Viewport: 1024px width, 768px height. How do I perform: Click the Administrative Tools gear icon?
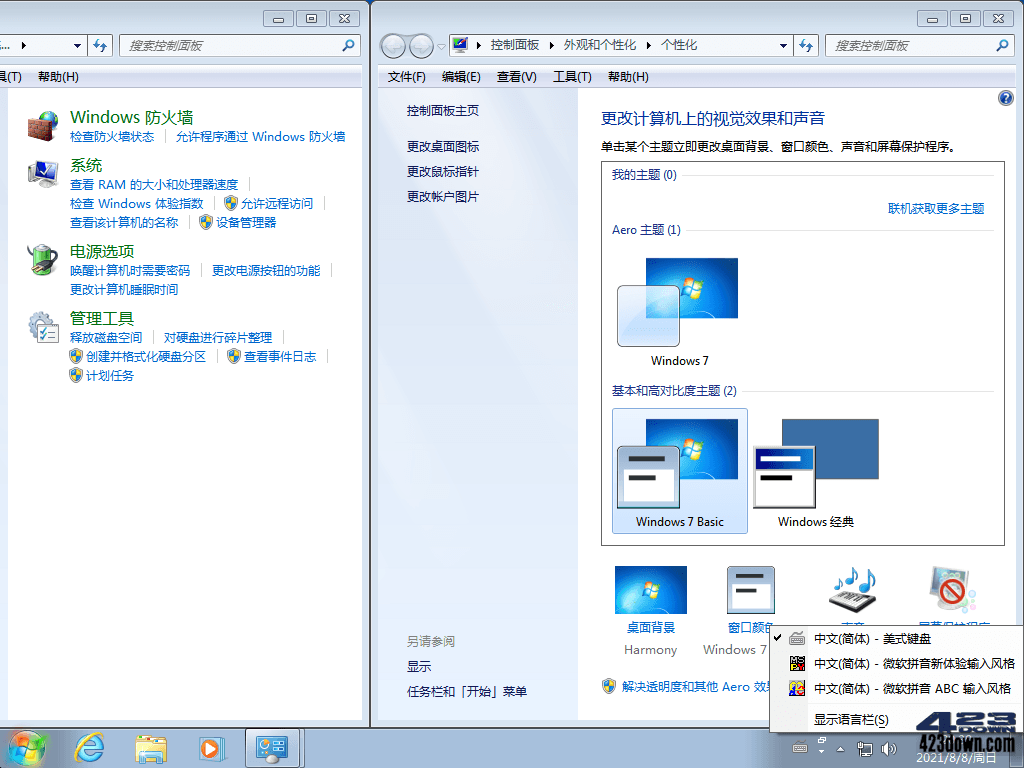click(43, 327)
